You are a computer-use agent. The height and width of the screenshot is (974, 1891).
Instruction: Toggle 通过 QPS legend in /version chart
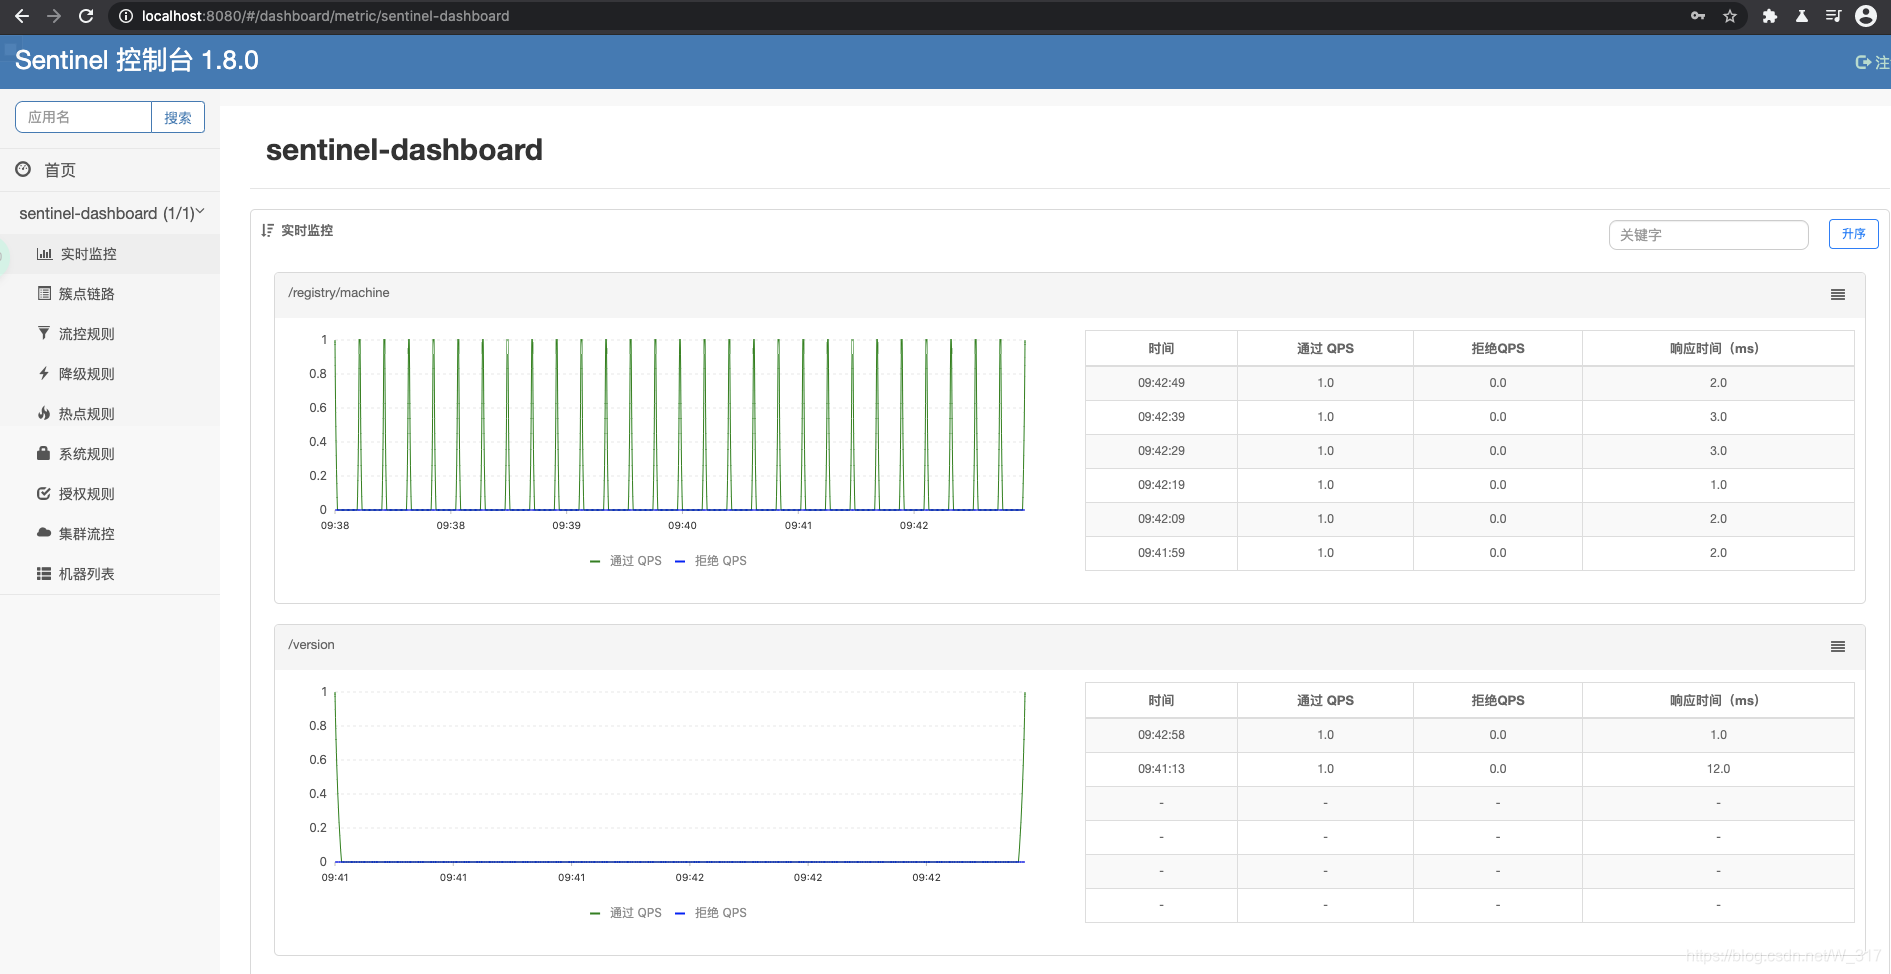[626, 913]
